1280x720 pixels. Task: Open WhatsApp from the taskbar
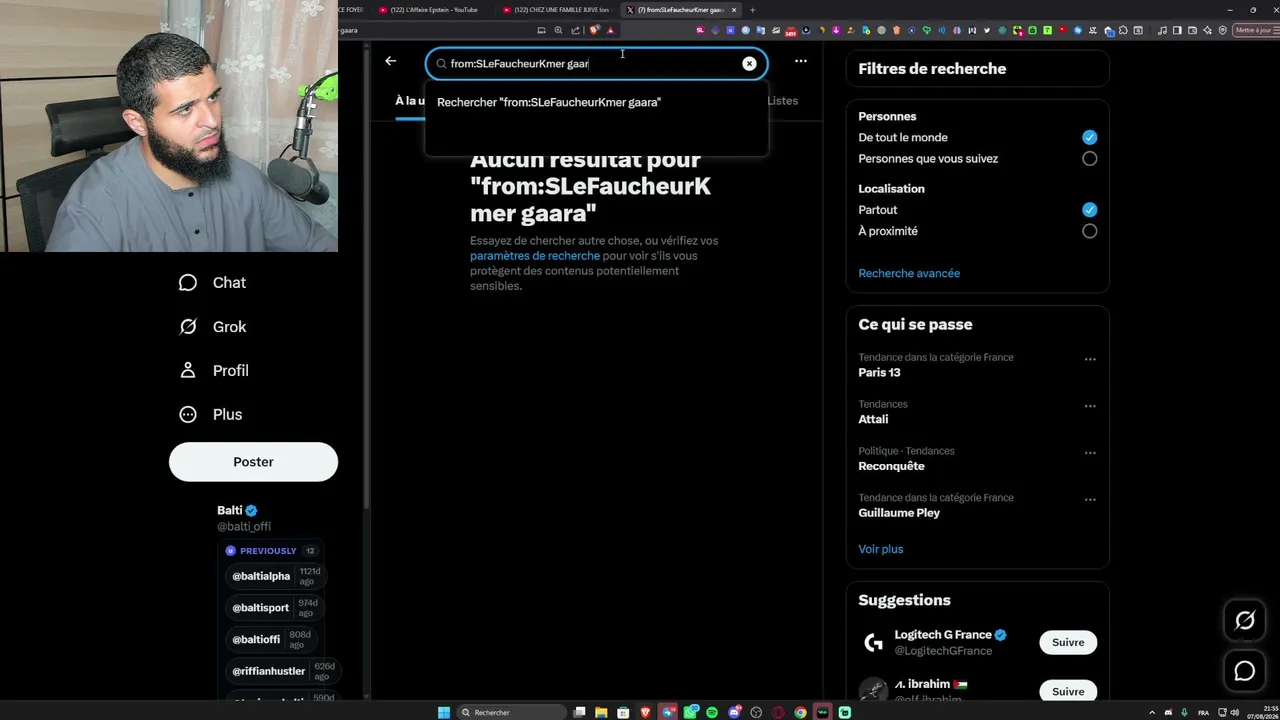[x=690, y=712]
